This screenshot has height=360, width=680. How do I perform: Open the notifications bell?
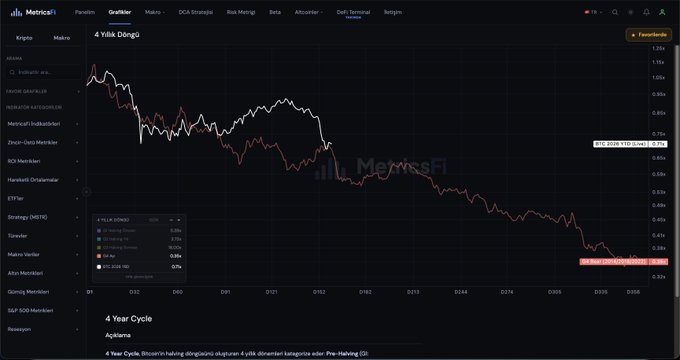pyautogui.click(x=646, y=12)
